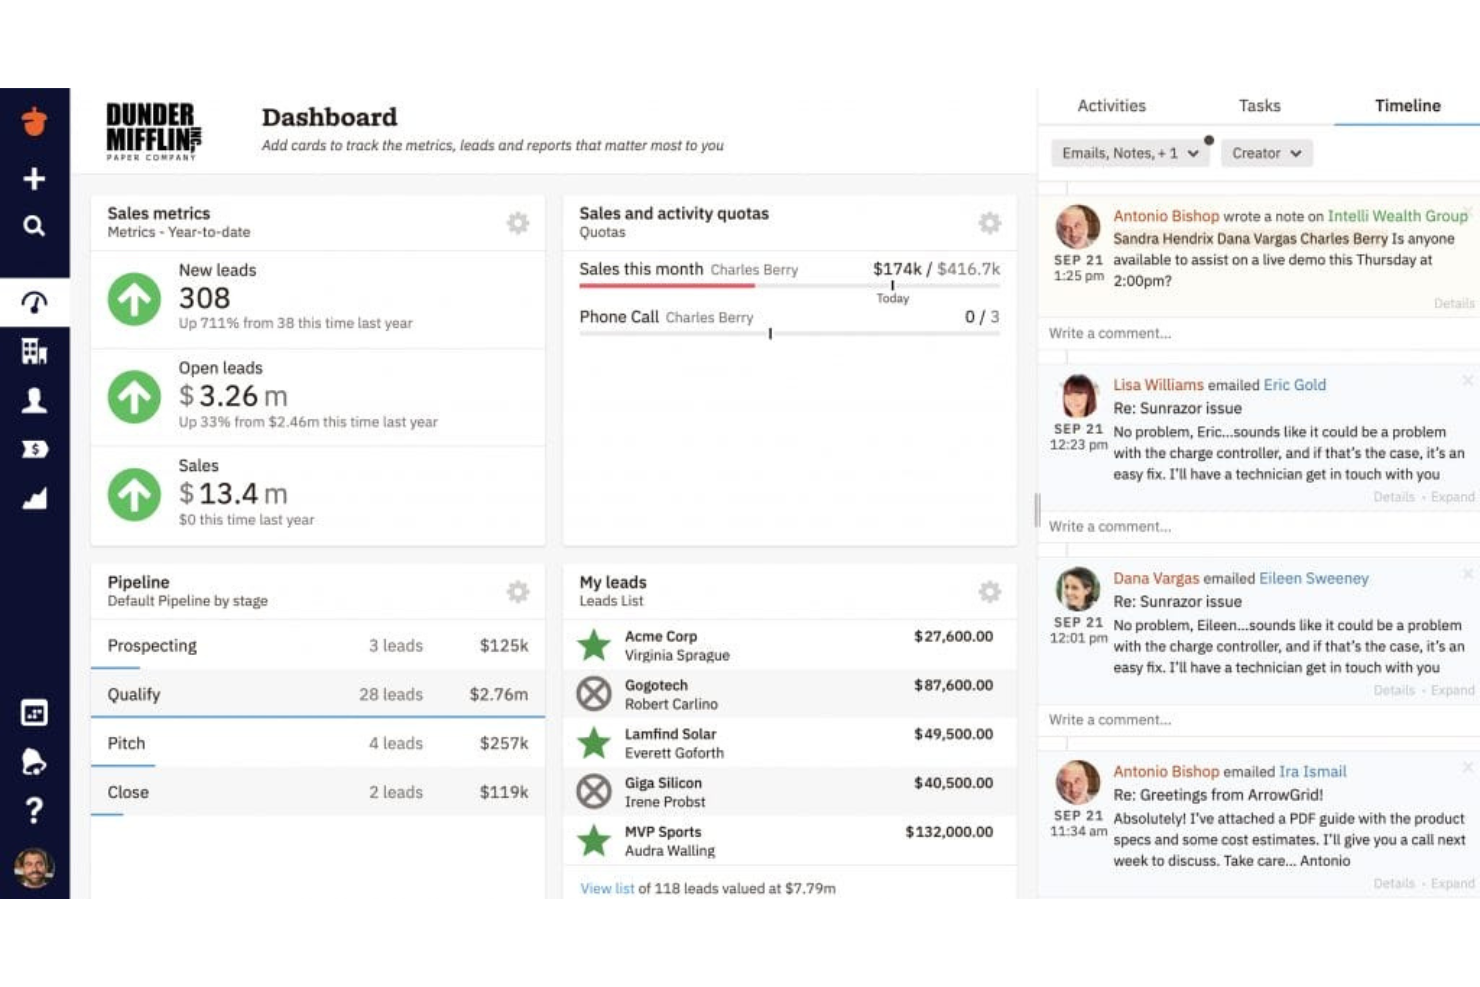Click the New leads green up arrow icon
Viewport: 1480px width, 987px height.
134,298
